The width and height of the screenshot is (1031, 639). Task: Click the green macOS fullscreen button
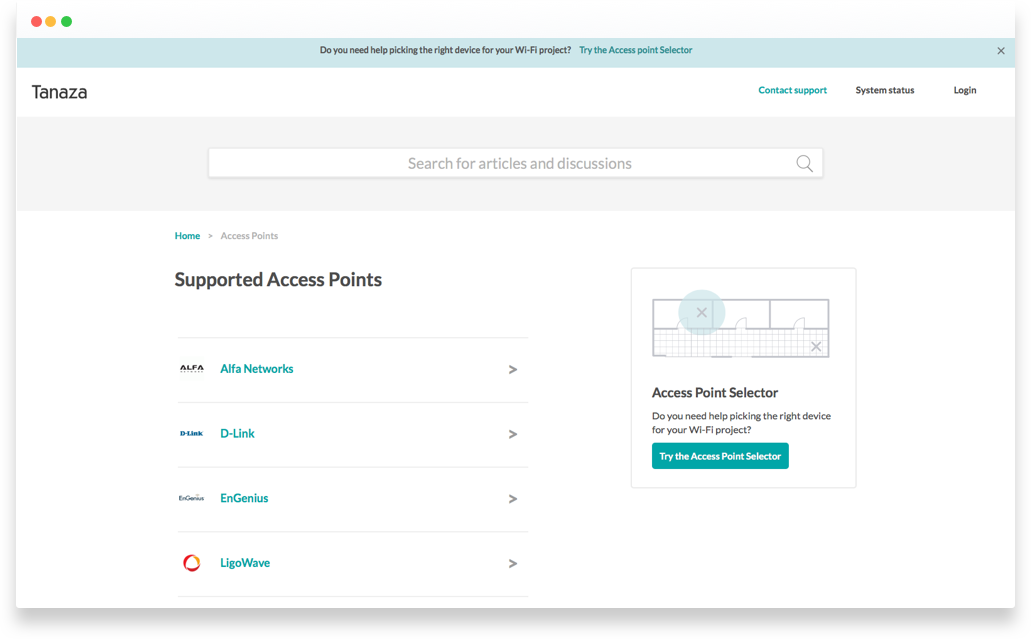[x=66, y=22]
